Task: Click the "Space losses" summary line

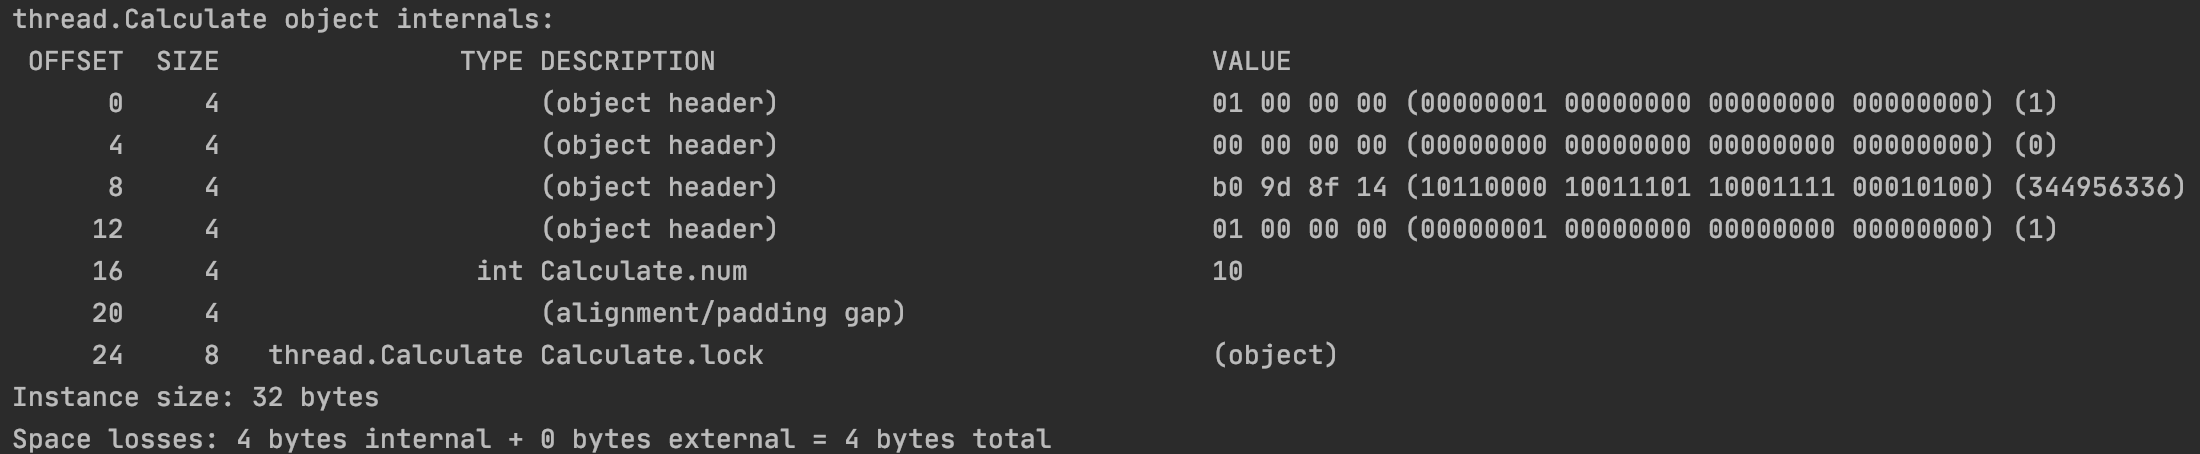Action: pos(531,439)
